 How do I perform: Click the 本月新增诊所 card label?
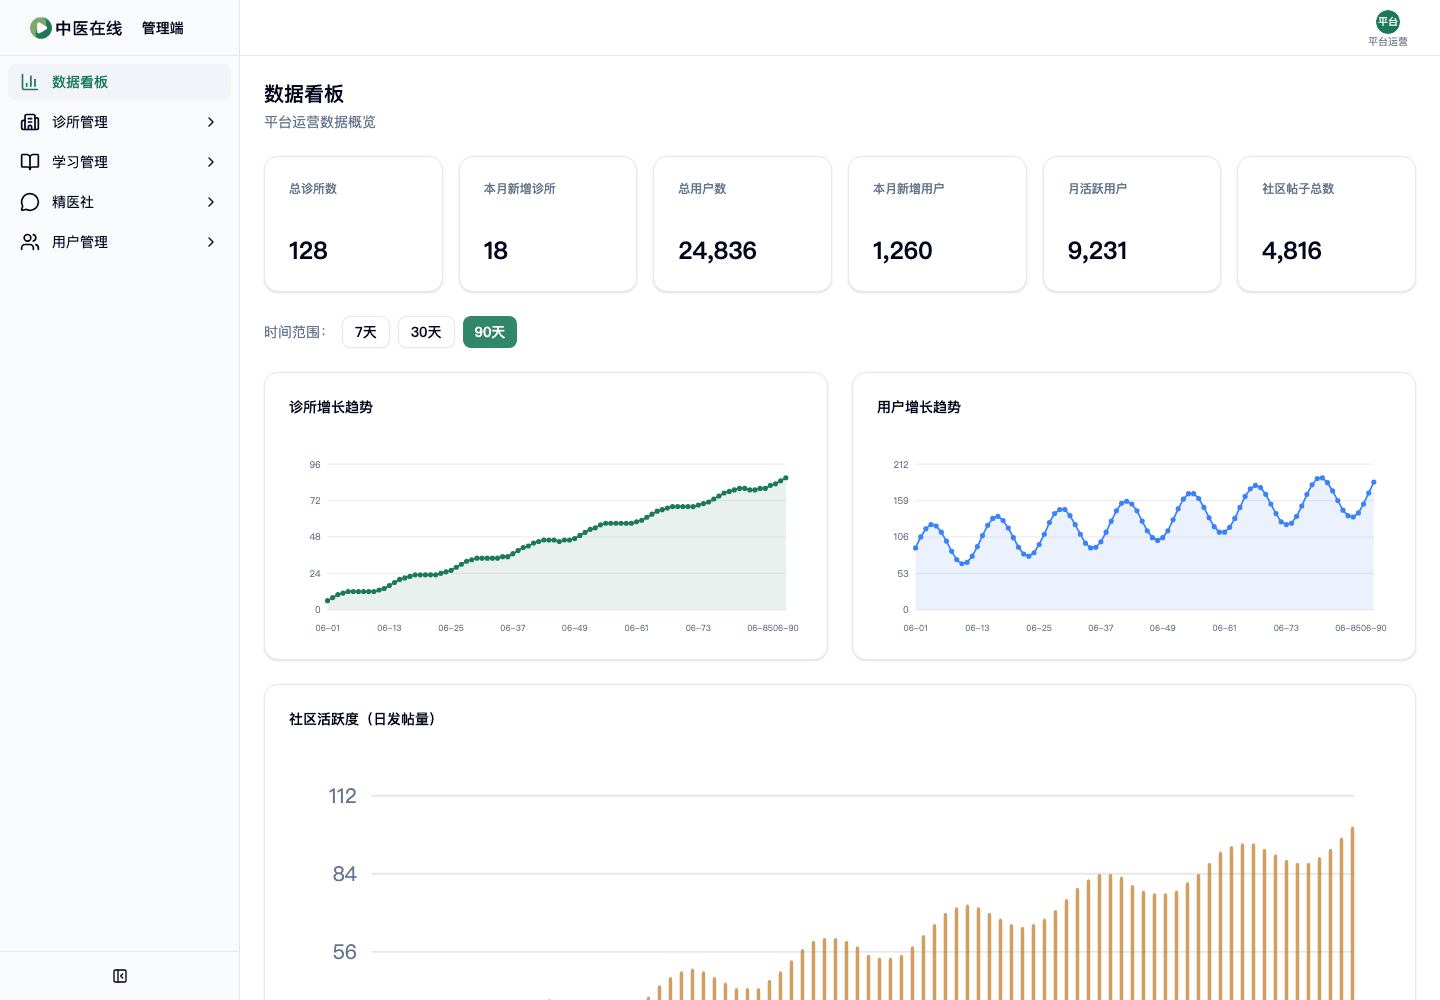tap(520, 189)
